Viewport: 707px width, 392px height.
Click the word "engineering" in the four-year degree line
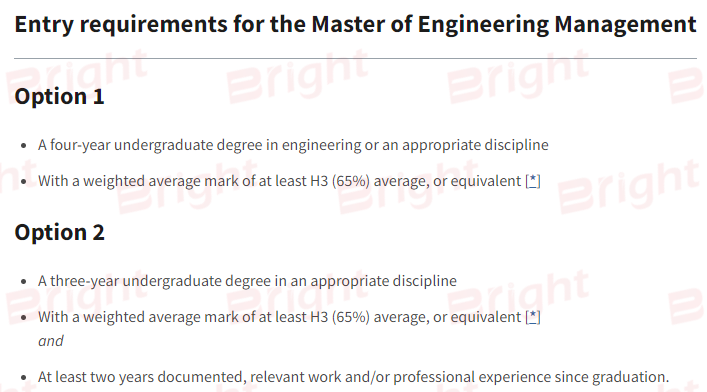[321, 145]
